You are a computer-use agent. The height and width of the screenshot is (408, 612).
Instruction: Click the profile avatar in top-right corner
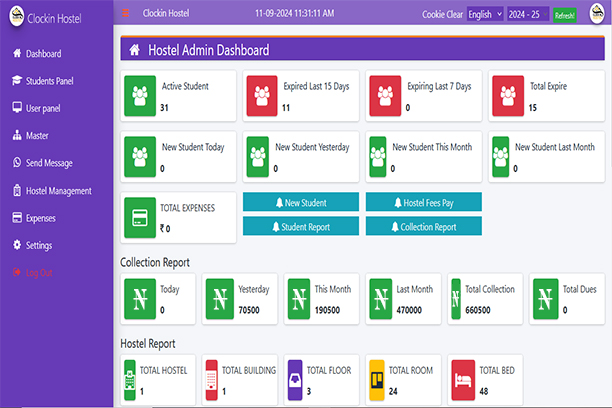(597, 13)
